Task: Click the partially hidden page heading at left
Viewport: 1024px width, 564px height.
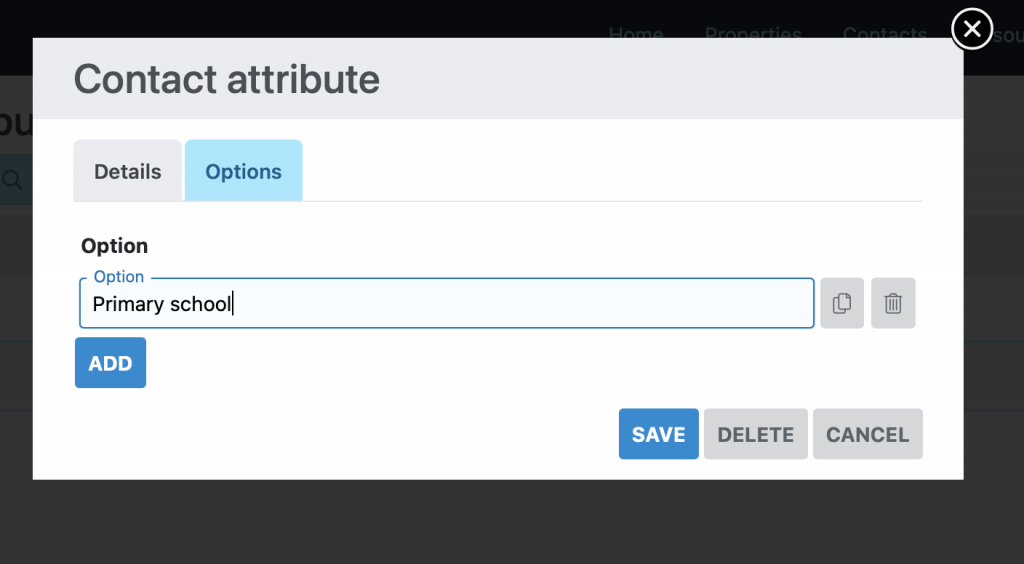Action: [14, 122]
